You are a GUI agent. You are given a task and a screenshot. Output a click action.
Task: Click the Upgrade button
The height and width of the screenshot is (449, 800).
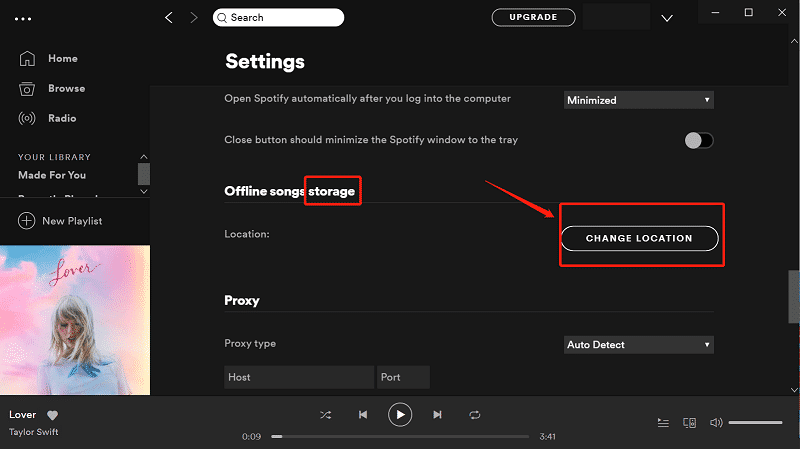pos(534,17)
